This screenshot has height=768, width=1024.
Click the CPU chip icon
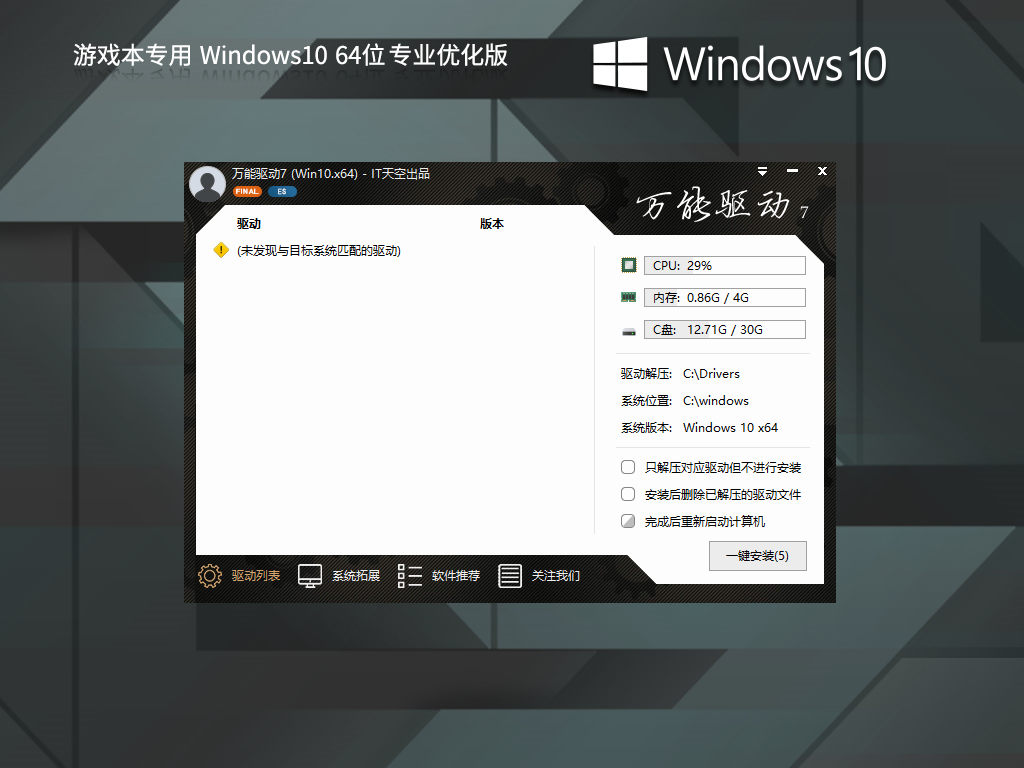click(628, 265)
